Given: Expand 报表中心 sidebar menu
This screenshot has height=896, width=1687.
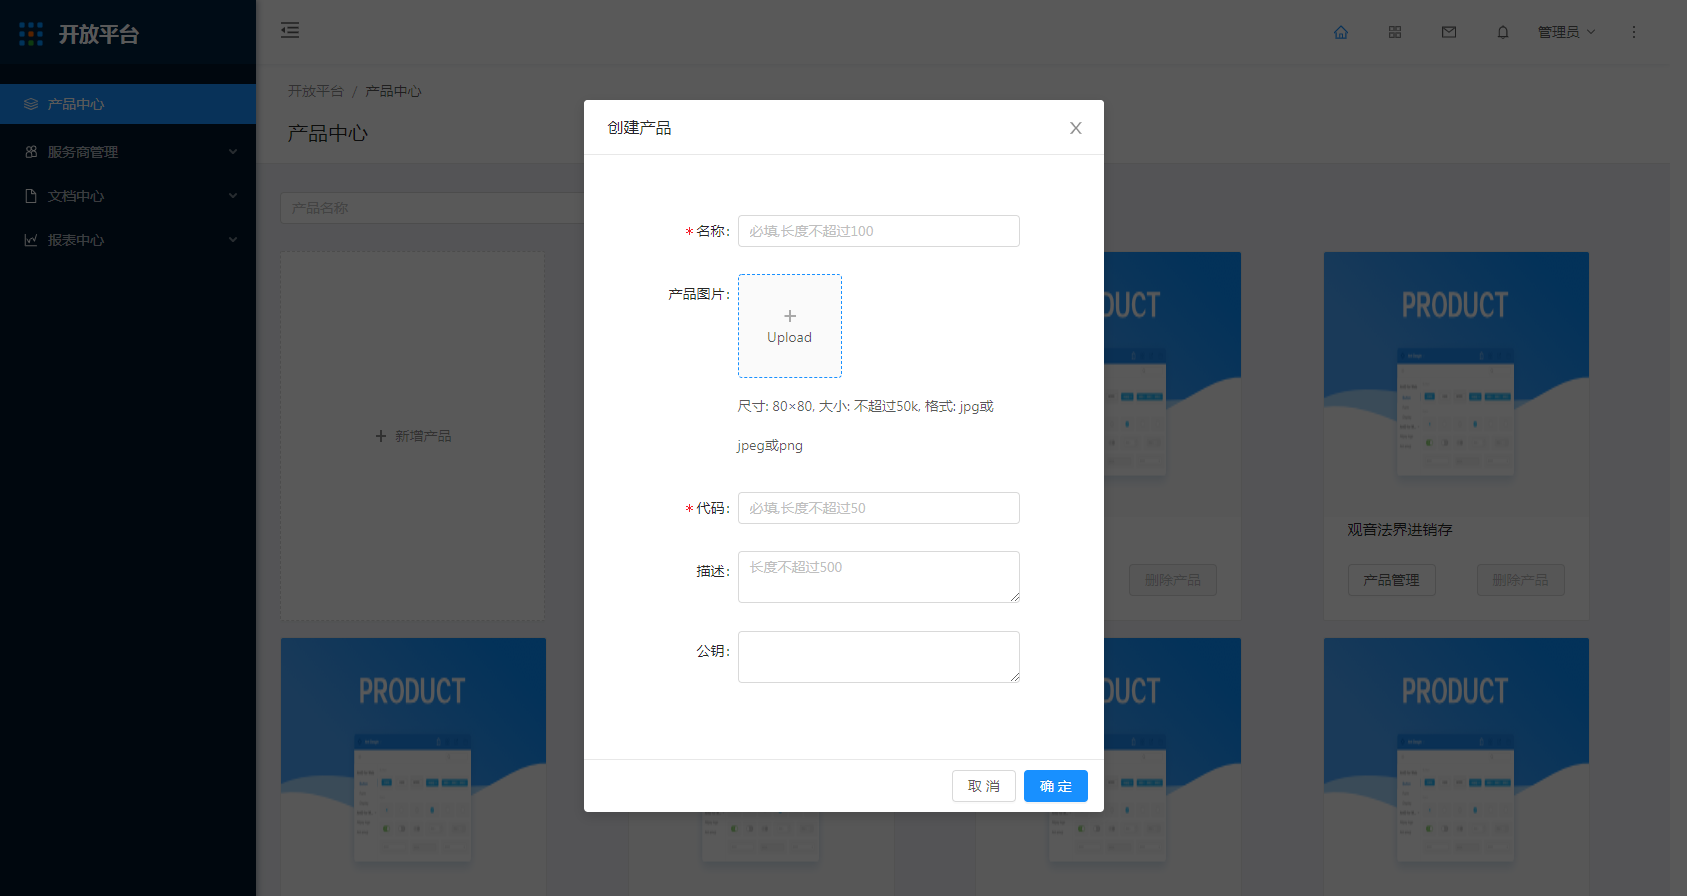Looking at the screenshot, I should tap(128, 240).
